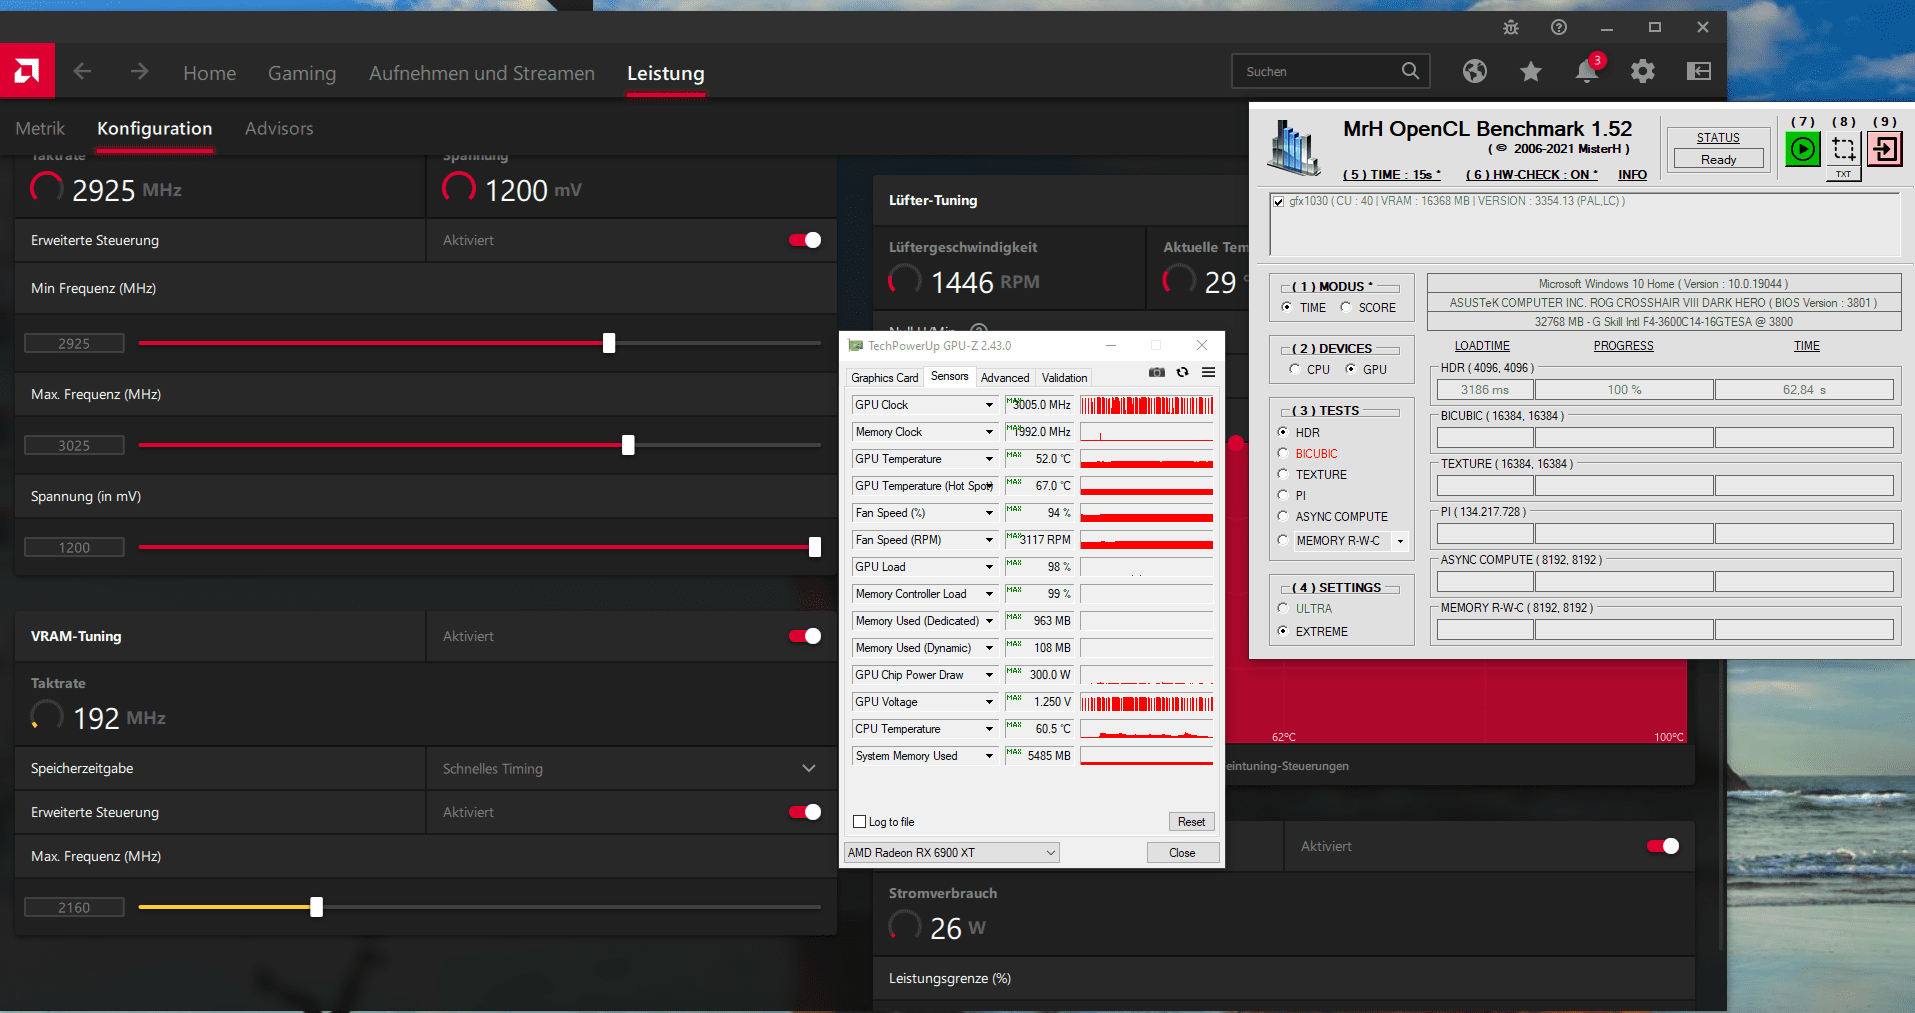Toggle the sidebar panel icon
The width and height of the screenshot is (1915, 1013).
[1699, 71]
